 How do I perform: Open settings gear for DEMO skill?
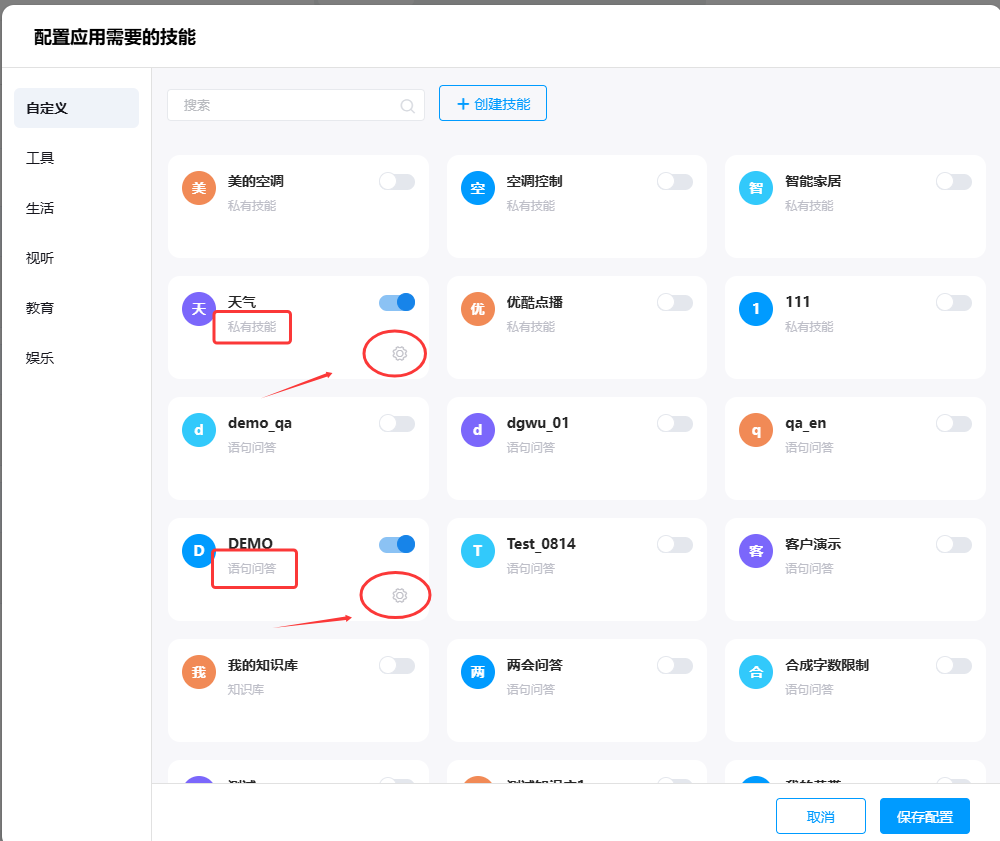[399, 595]
